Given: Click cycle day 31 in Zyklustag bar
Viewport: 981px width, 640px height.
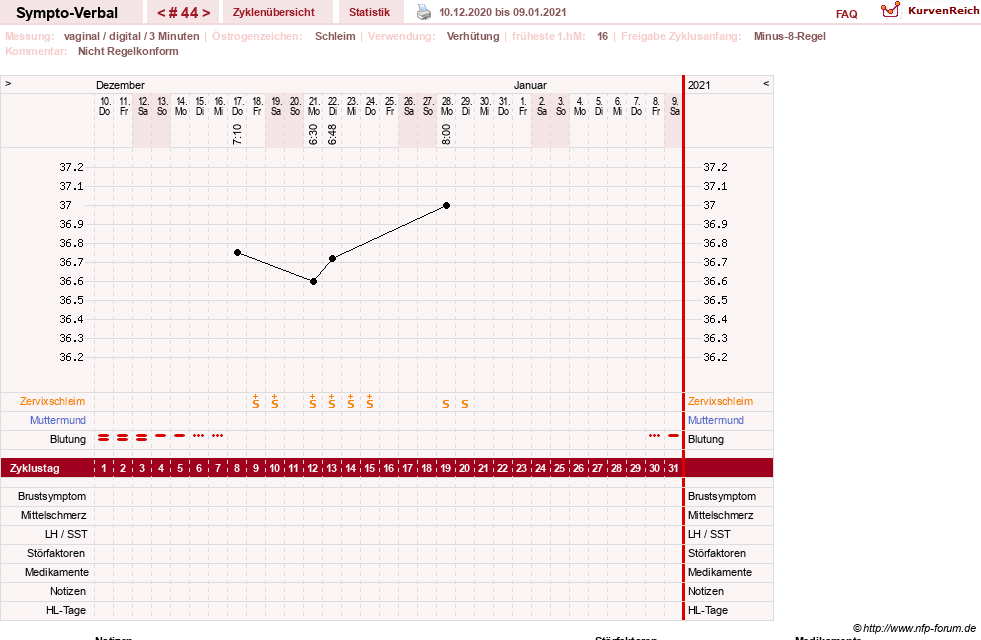Looking at the screenshot, I should 673,468.
